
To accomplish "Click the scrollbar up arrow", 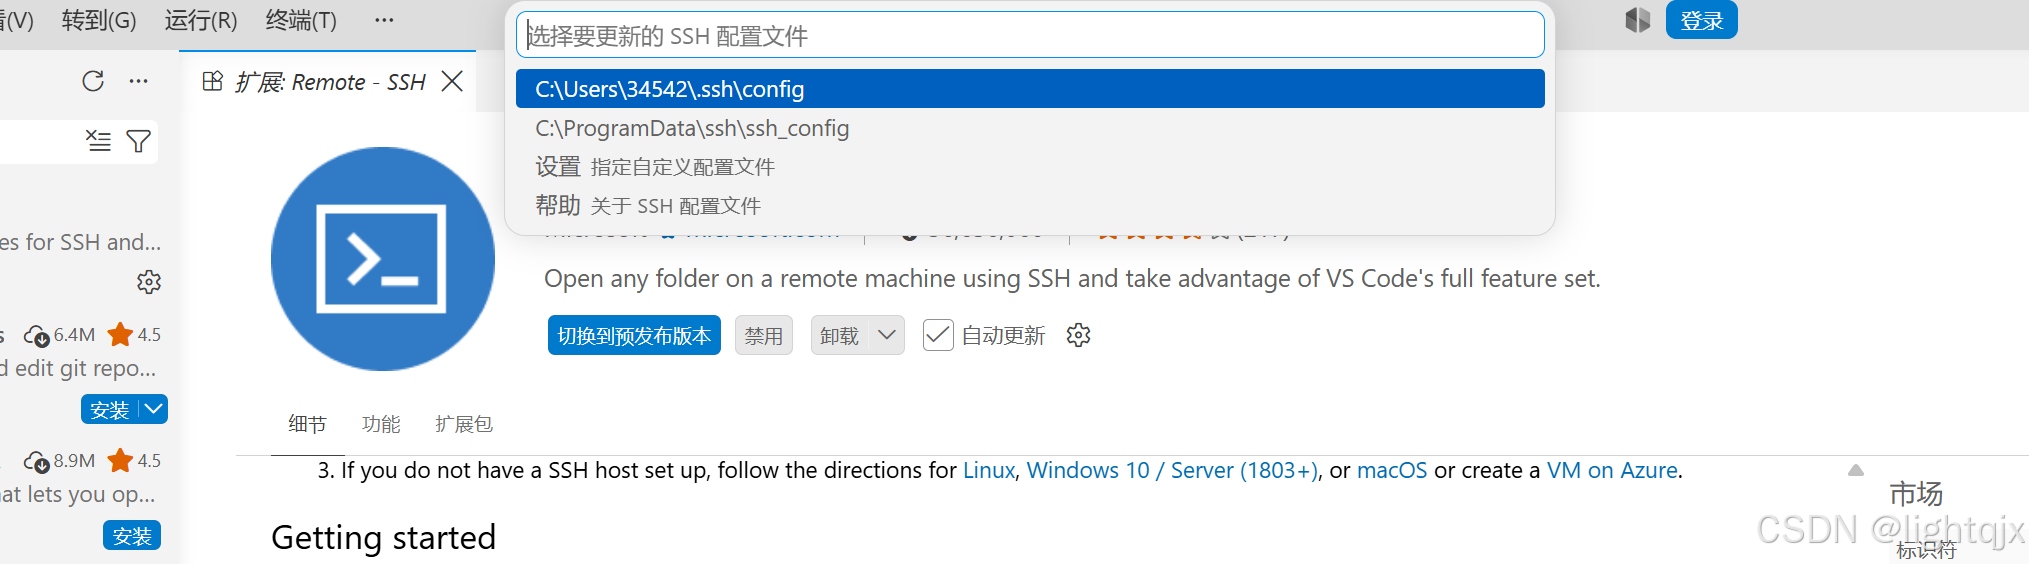I will click(1856, 470).
